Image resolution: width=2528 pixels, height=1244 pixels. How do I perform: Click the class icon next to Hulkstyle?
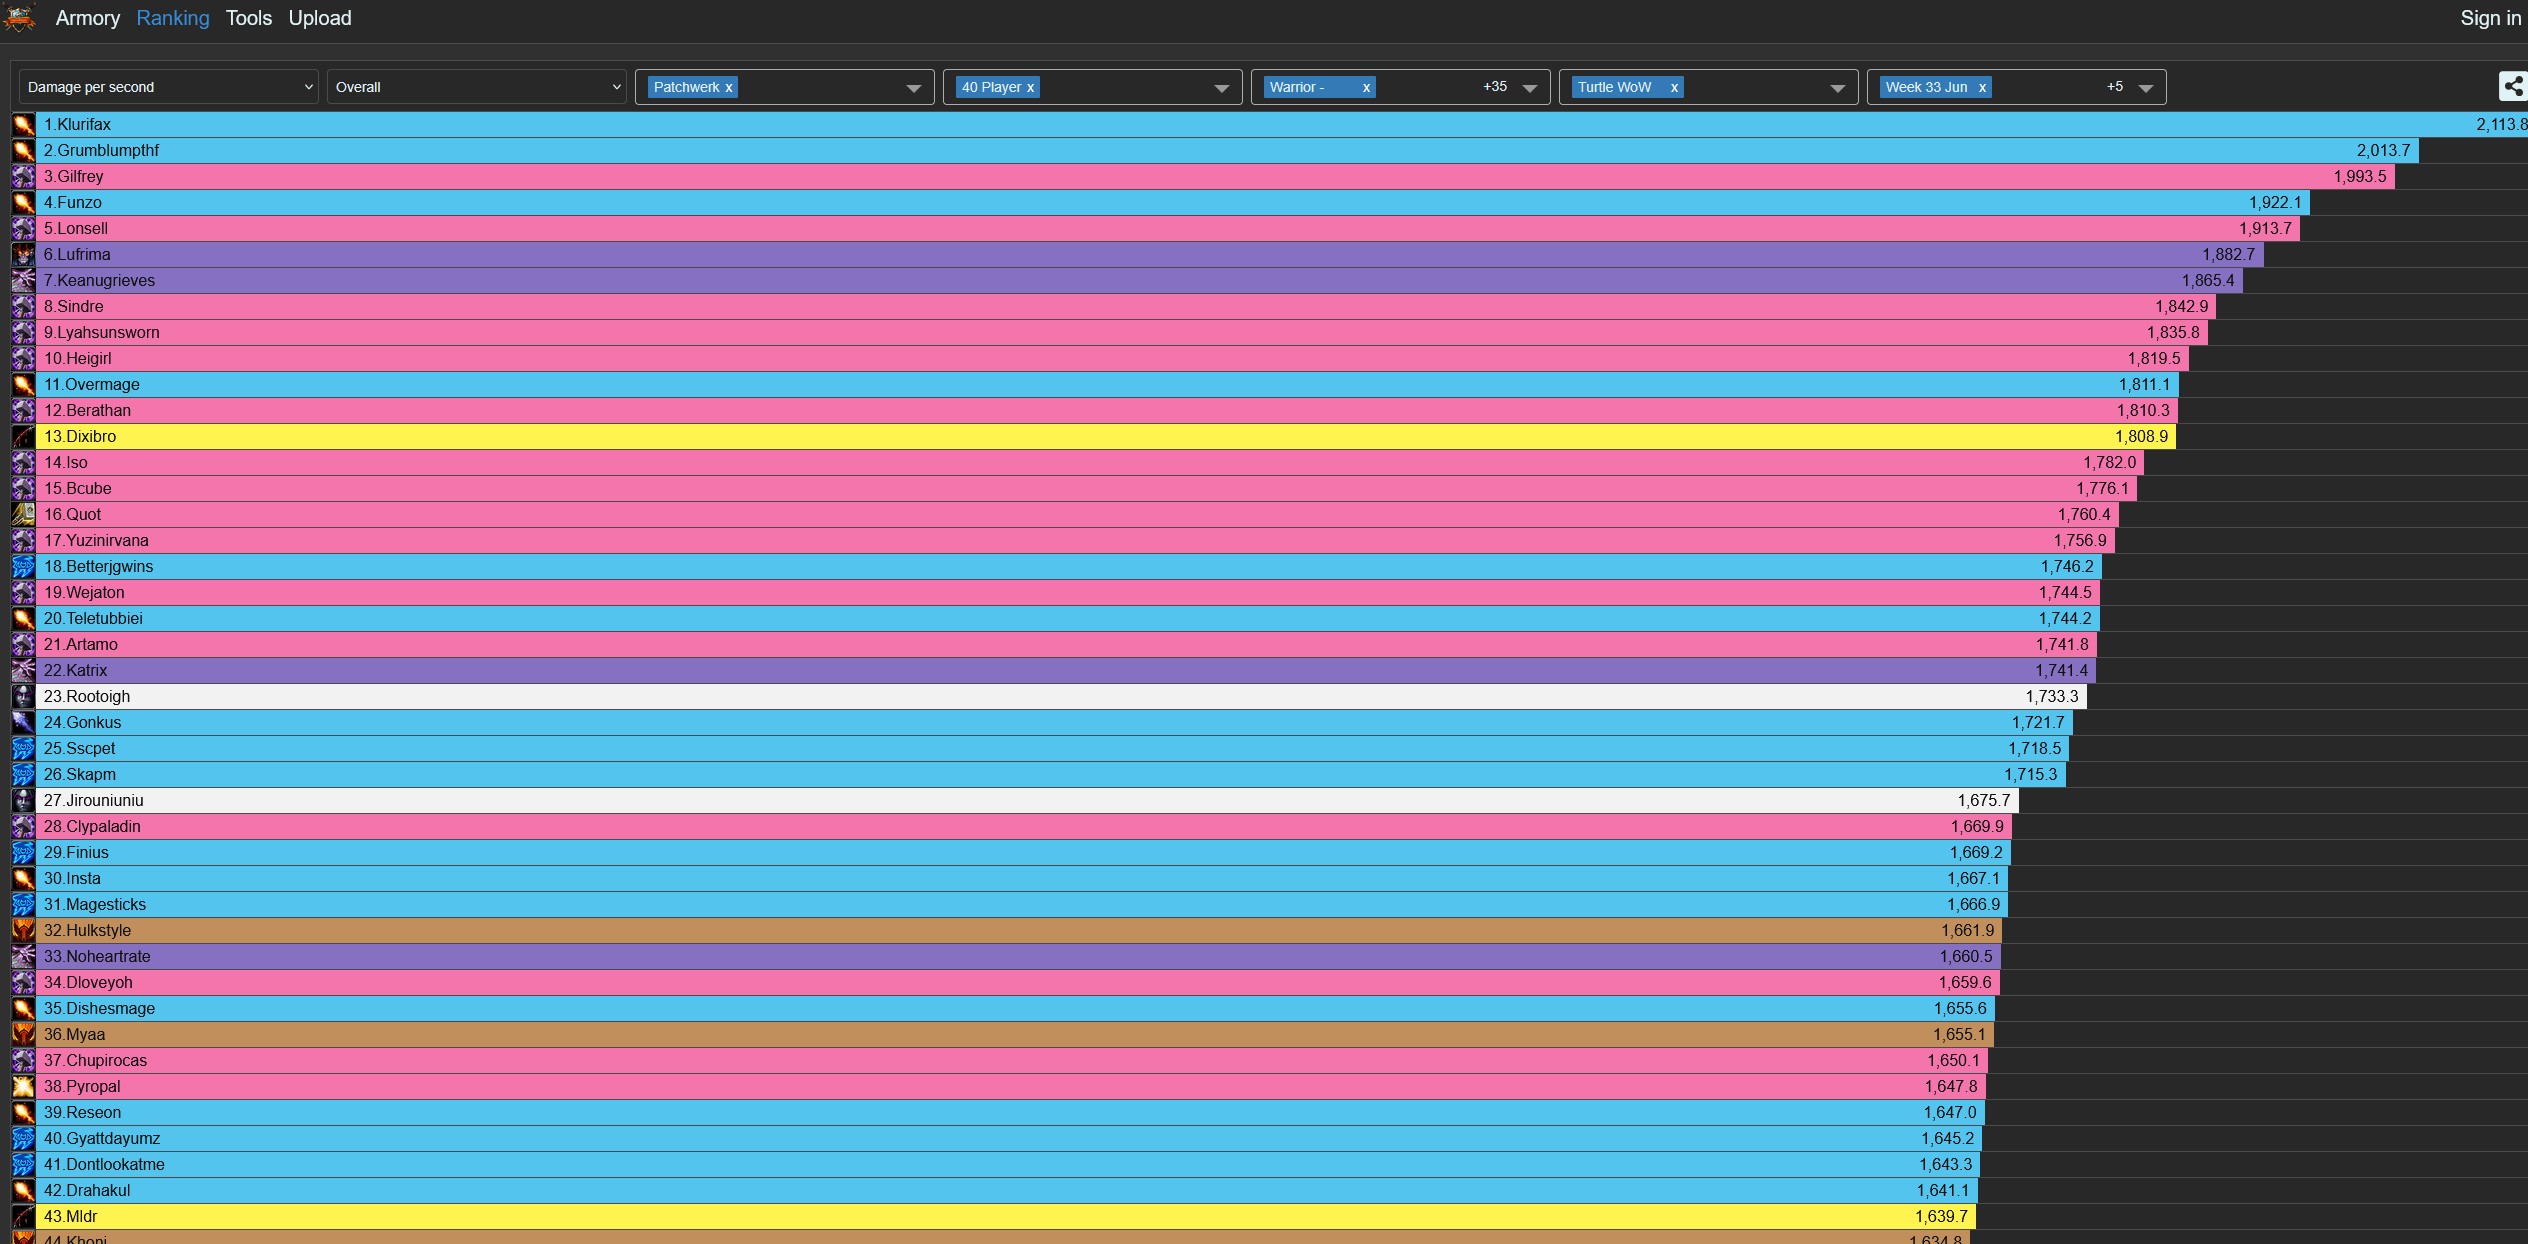click(23, 931)
